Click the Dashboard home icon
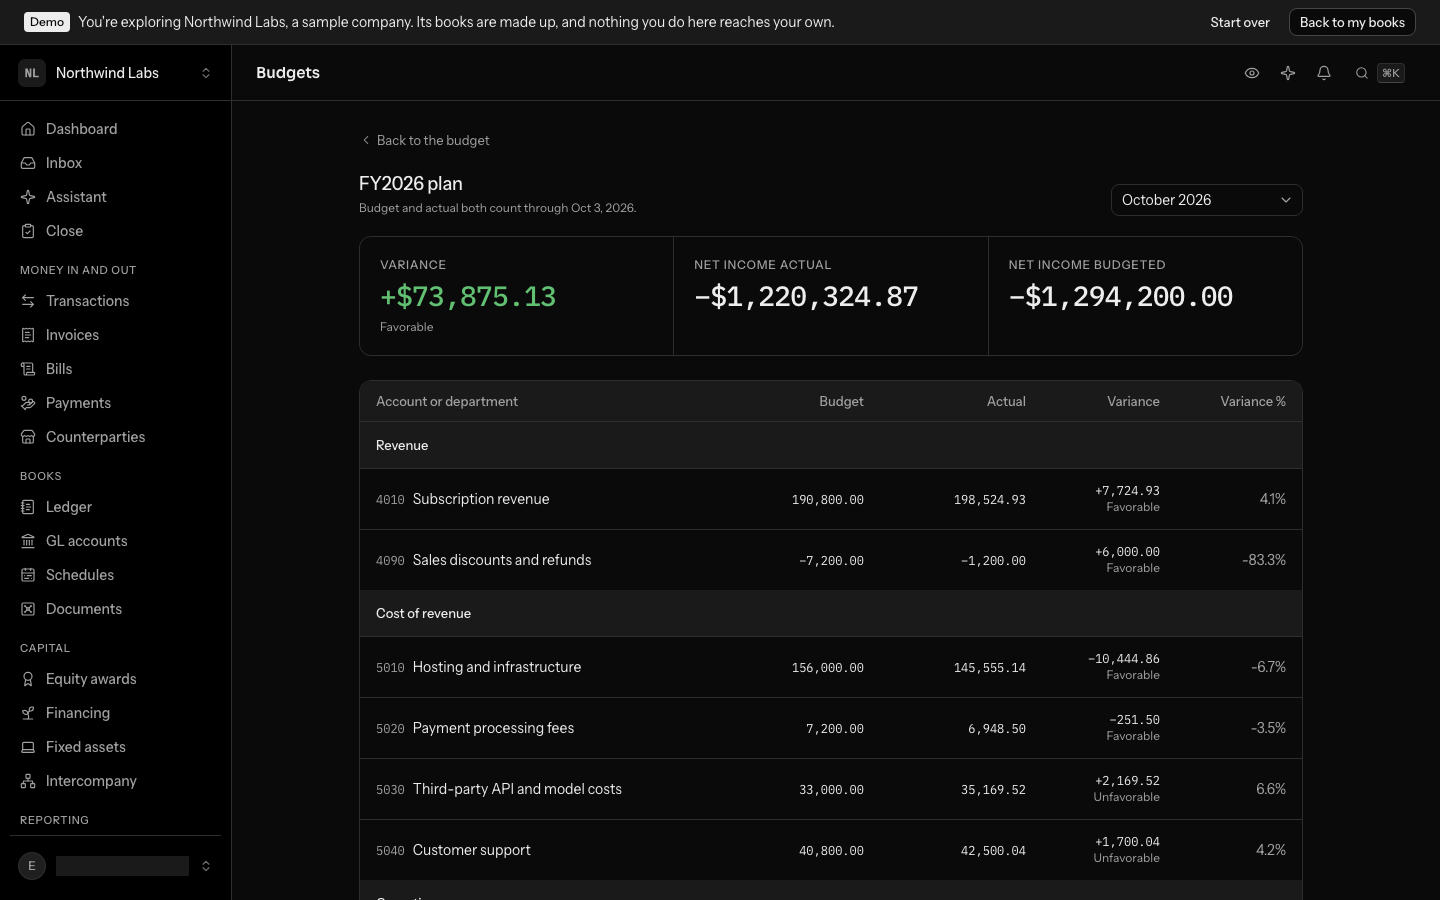Screen dimensions: 1440x900 (28, 129)
